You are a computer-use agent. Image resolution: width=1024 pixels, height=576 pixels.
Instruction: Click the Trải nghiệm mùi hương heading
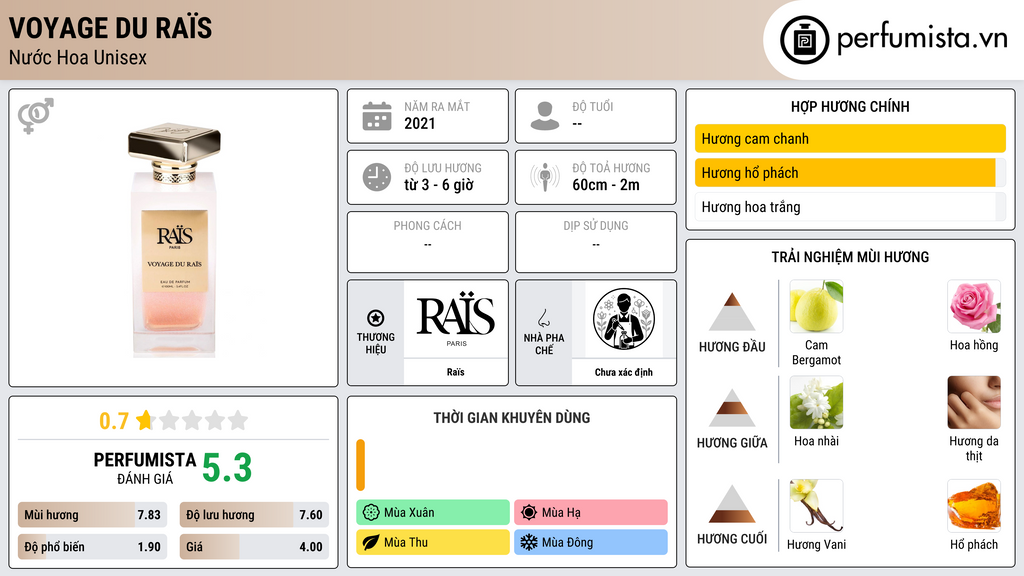850,257
